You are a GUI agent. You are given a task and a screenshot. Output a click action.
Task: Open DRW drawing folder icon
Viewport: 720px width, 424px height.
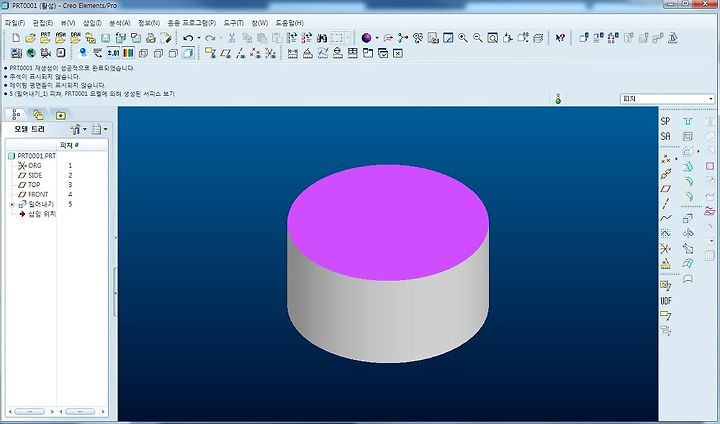point(75,38)
